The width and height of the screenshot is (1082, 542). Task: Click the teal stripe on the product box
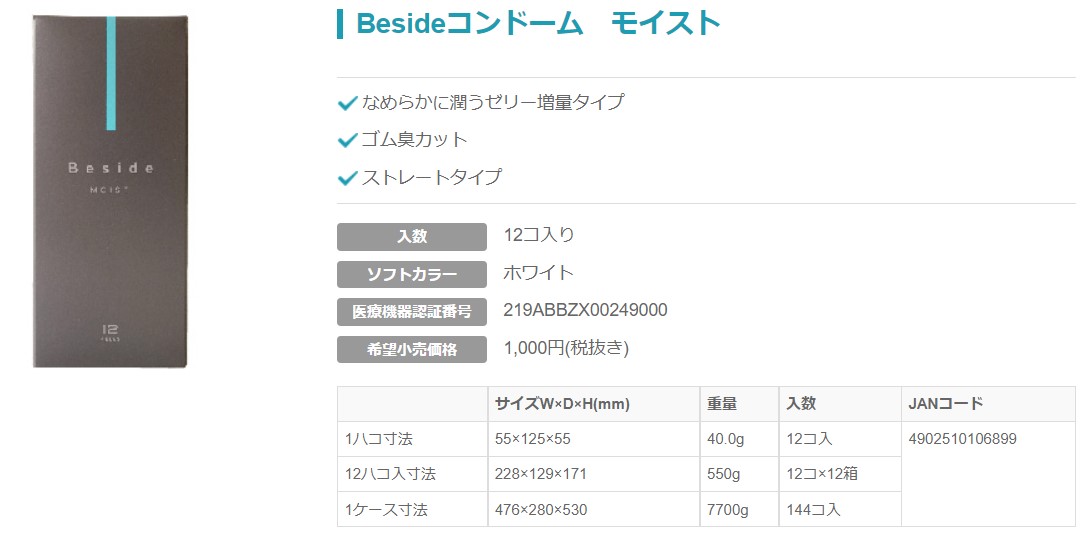pyautogui.click(x=112, y=70)
